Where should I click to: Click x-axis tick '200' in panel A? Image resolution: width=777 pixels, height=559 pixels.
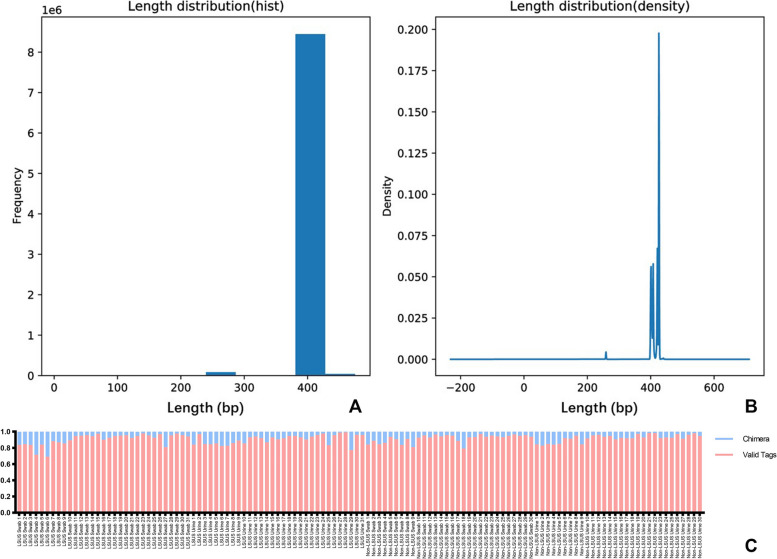(x=180, y=388)
